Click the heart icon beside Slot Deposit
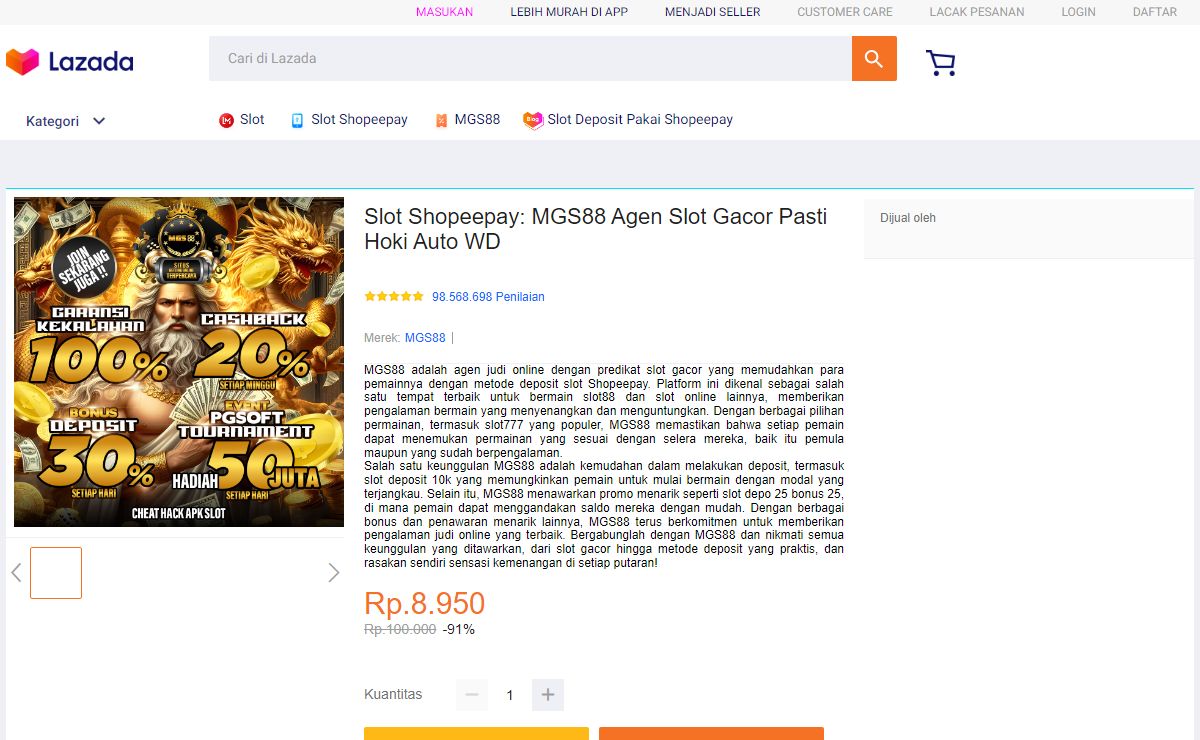The height and width of the screenshot is (740, 1200). pyautogui.click(x=533, y=120)
